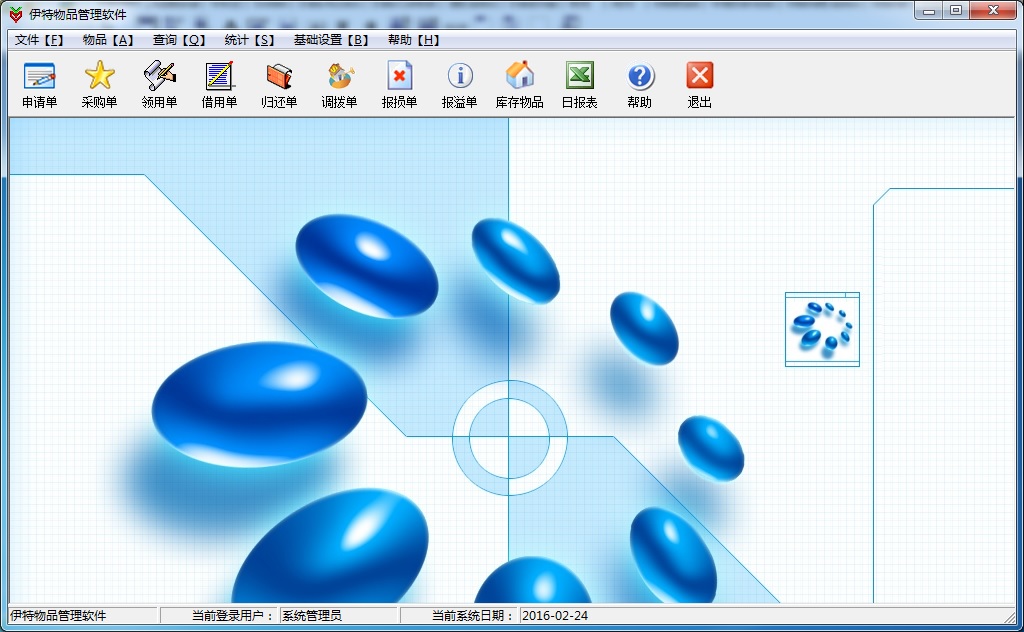Open the 库存物品 inventory house icon
This screenshot has height=632, width=1024.
[x=520, y=85]
